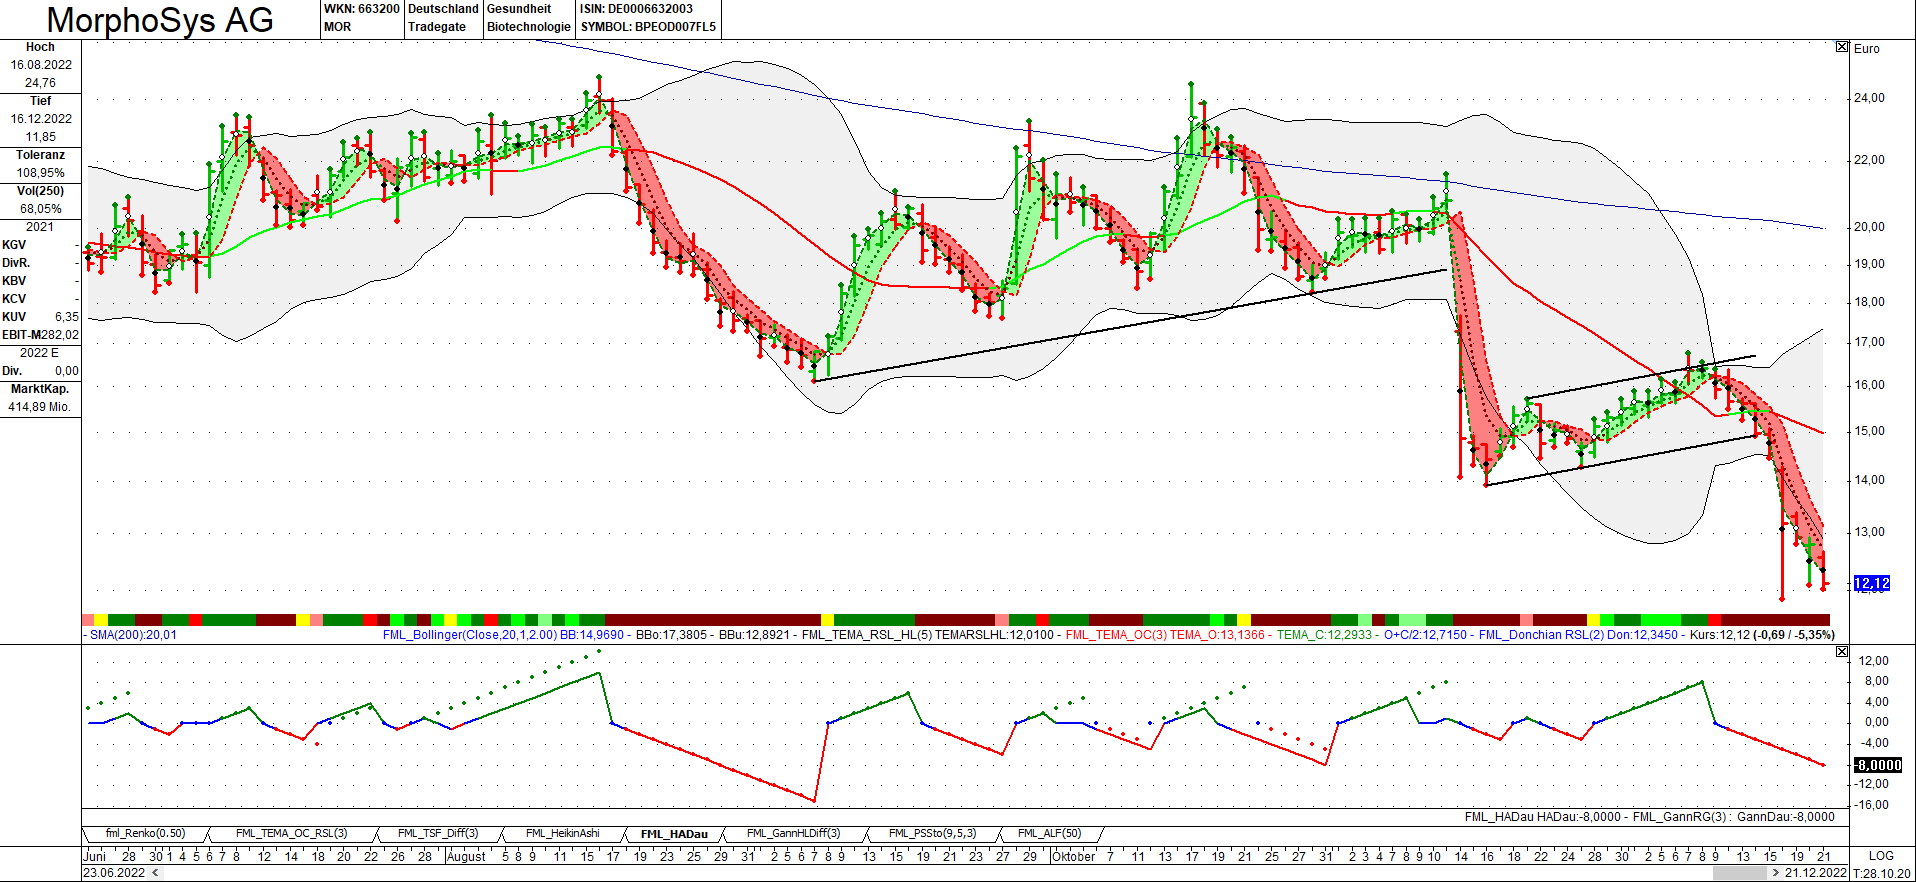Click the Hoch header in the sidebar

point(40,47)
